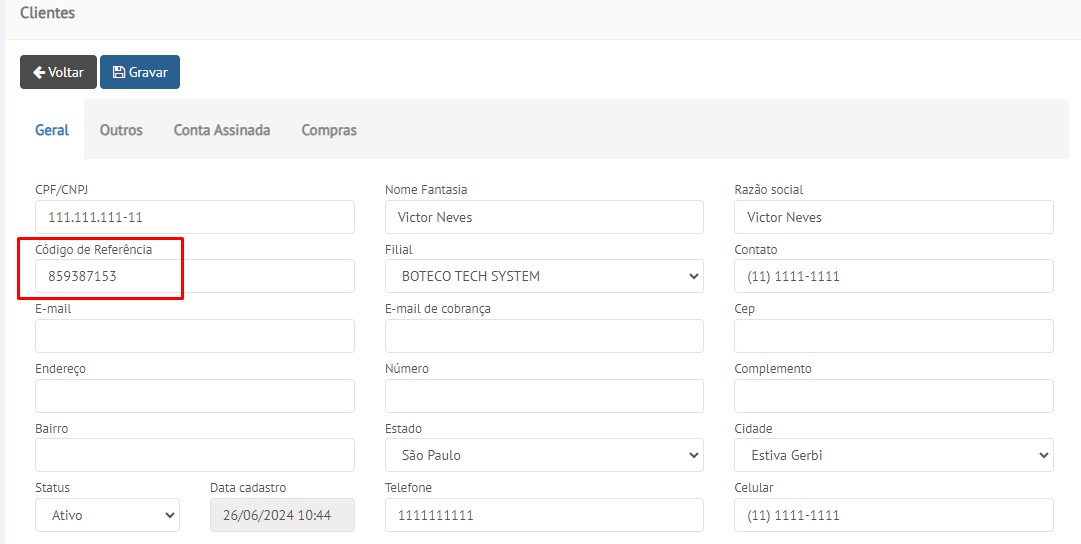This screenshot has height=544, width=1081.
Task: Click the Endereço text field
Action: coord(195,396)
